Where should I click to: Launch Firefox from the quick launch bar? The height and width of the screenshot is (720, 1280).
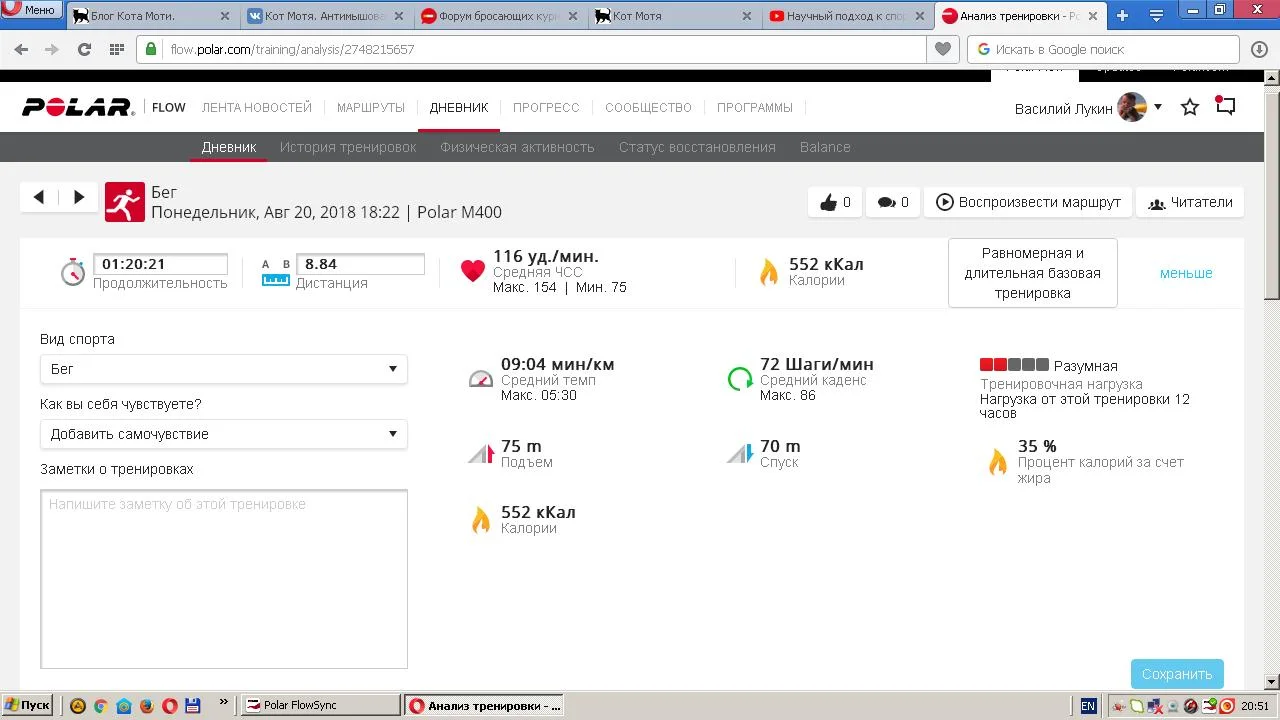(147, 705)
